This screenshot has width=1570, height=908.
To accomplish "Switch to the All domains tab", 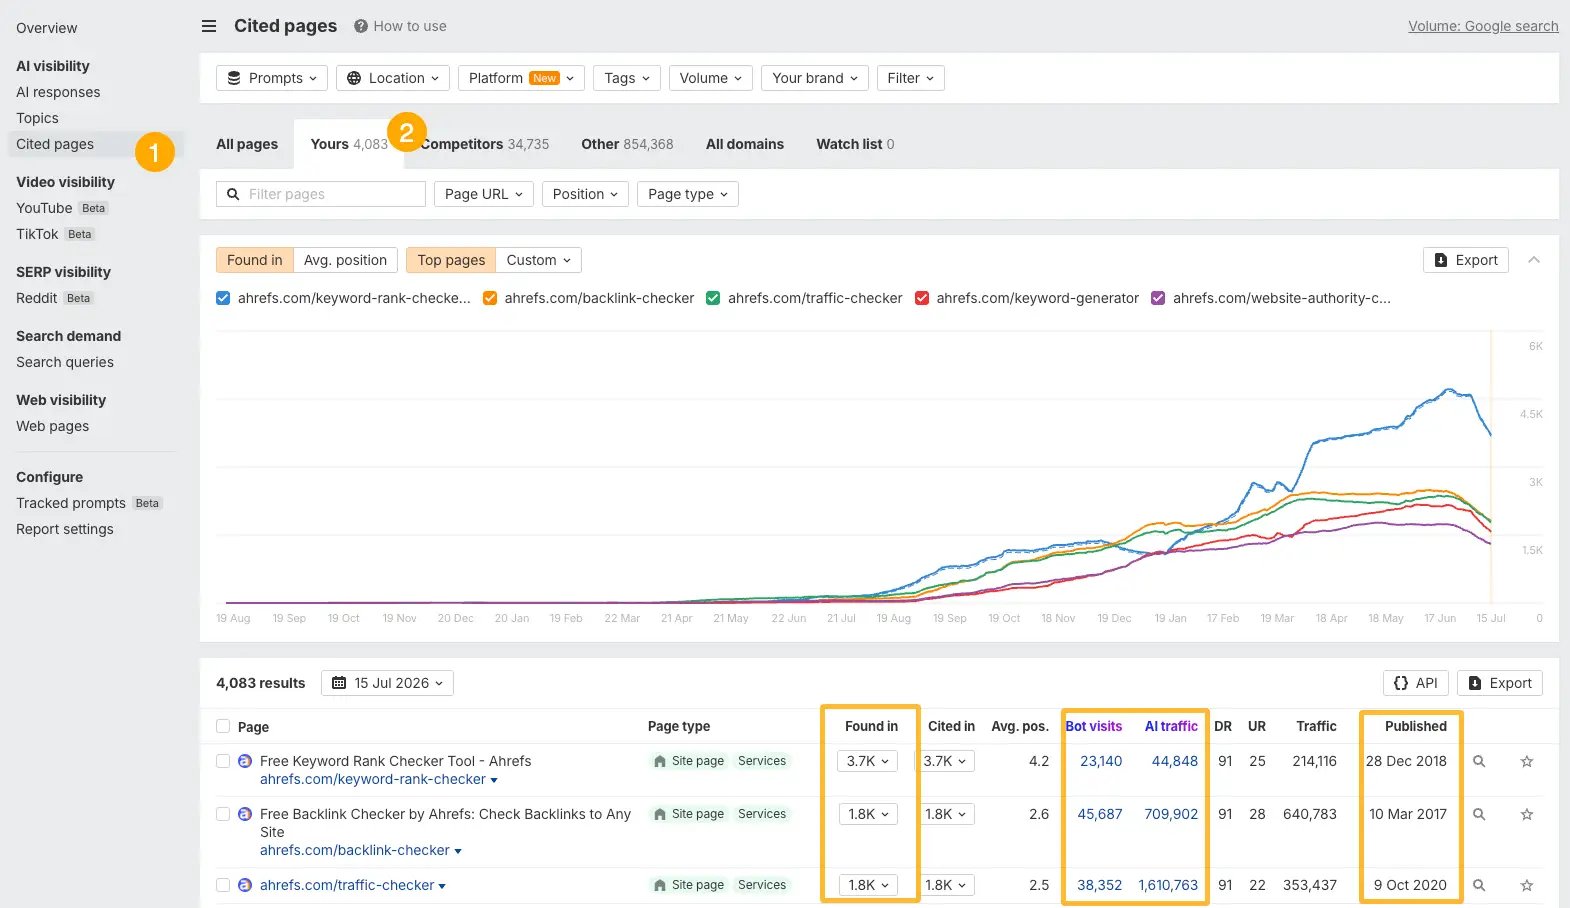I will (x=745, y=144).
